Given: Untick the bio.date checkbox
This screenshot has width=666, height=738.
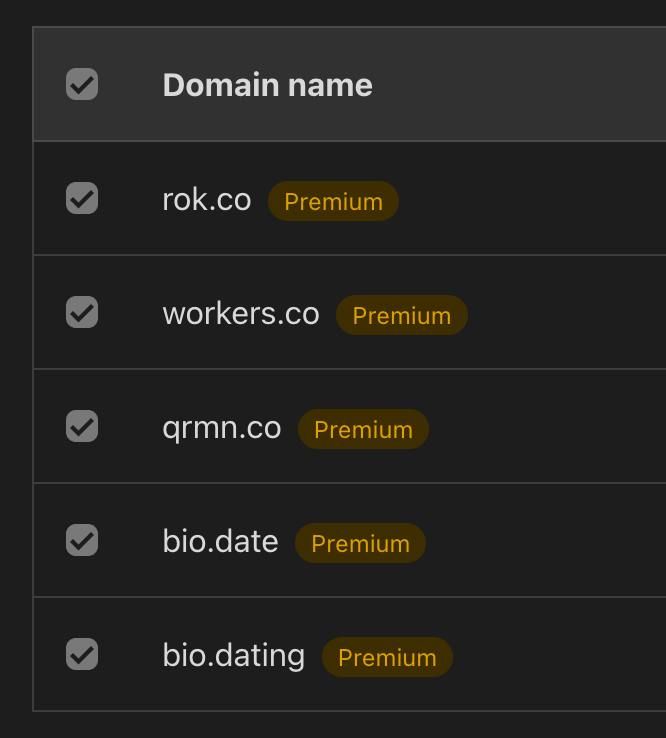Looking at the screenshot, I should (82, 541).
